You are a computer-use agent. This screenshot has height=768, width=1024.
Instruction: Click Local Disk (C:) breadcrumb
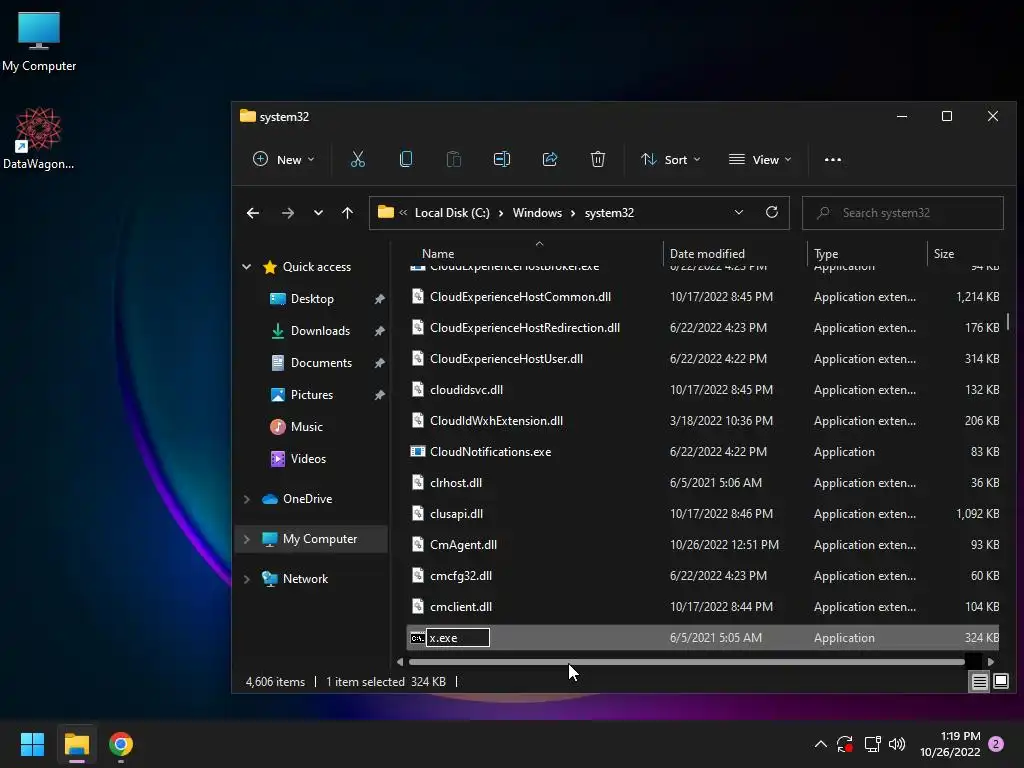click(x=452, y=213)
